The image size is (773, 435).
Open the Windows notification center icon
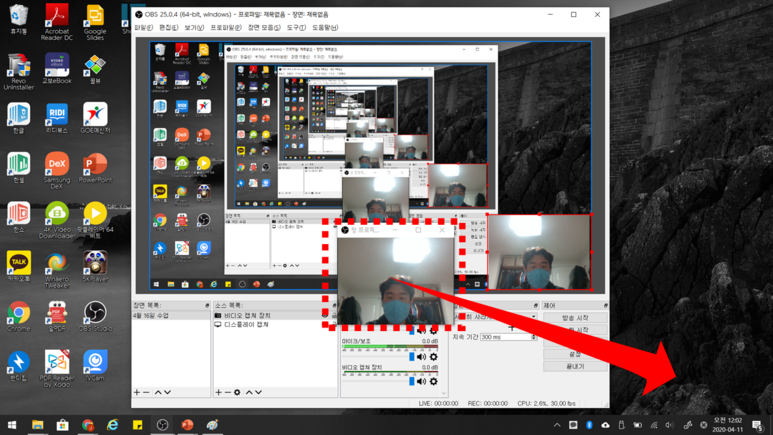[x=758, y=425]
